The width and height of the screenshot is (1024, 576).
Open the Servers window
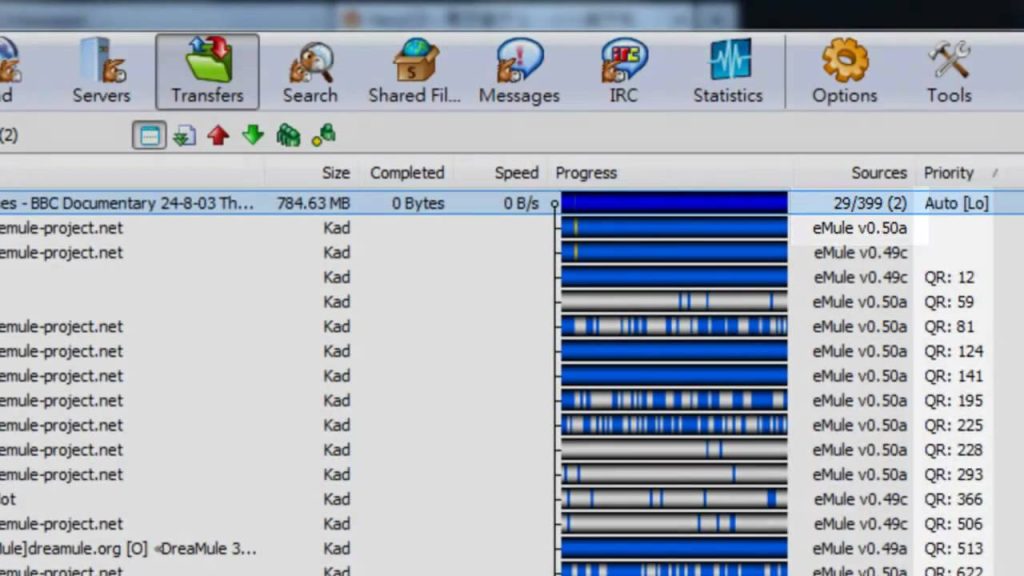101,72
